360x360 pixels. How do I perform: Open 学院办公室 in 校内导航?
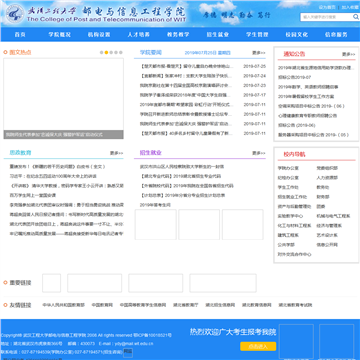pyautogui.click(x=288, y=168)
